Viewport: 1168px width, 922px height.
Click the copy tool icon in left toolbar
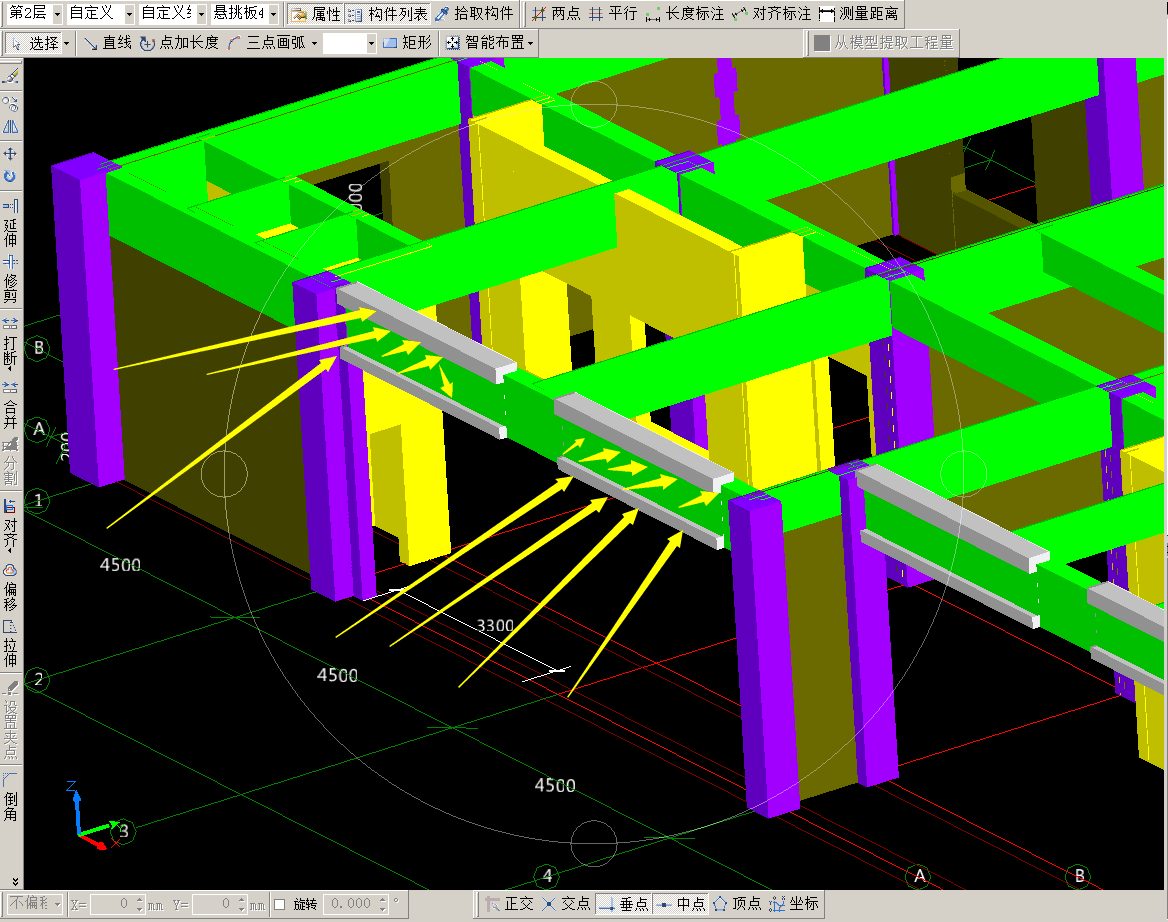[x=10, y=103]
